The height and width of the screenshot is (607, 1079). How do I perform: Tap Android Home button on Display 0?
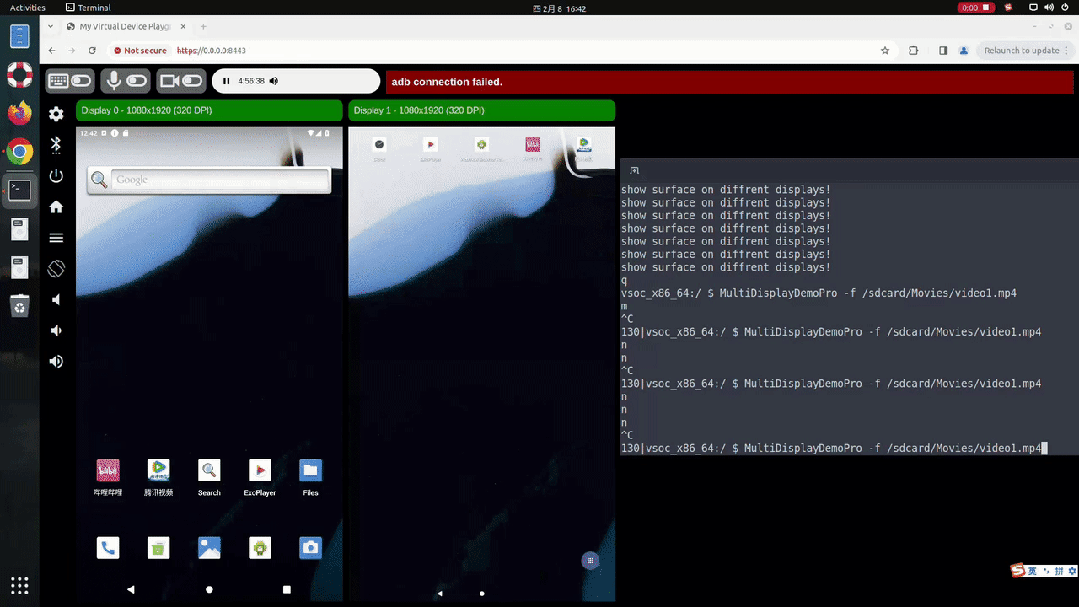[209, 590]
